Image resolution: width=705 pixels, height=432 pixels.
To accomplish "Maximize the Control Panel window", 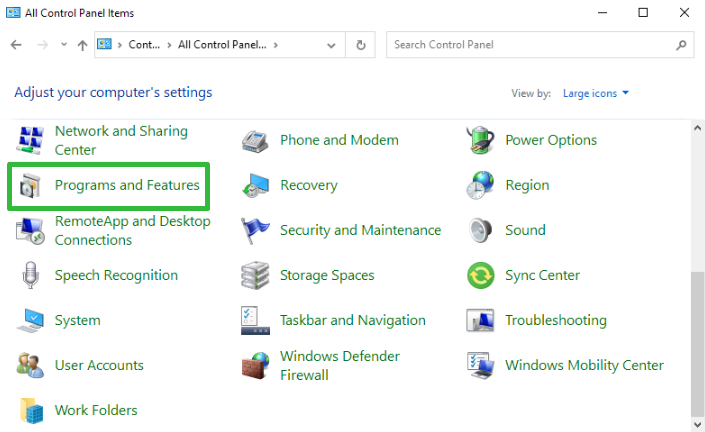I will click(643, 13).
